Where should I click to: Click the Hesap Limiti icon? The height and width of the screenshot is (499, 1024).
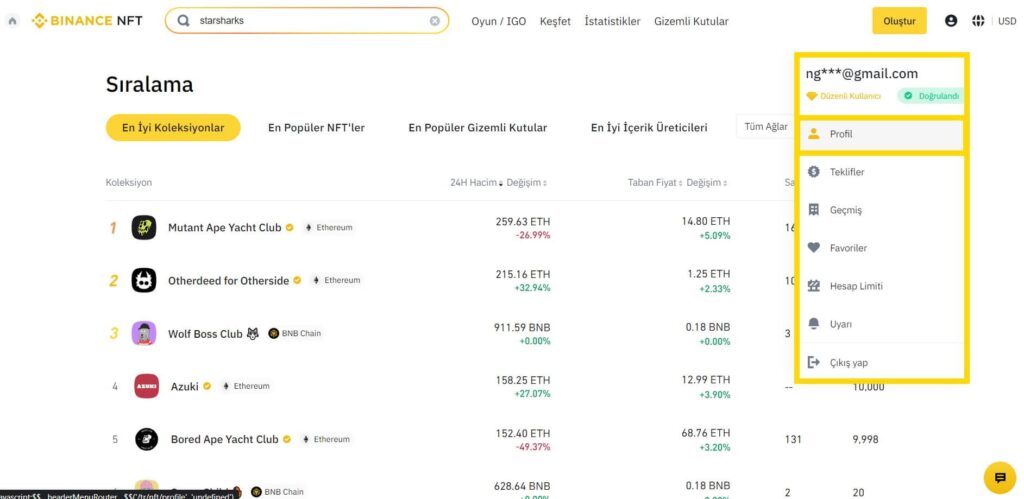point(813,286)
